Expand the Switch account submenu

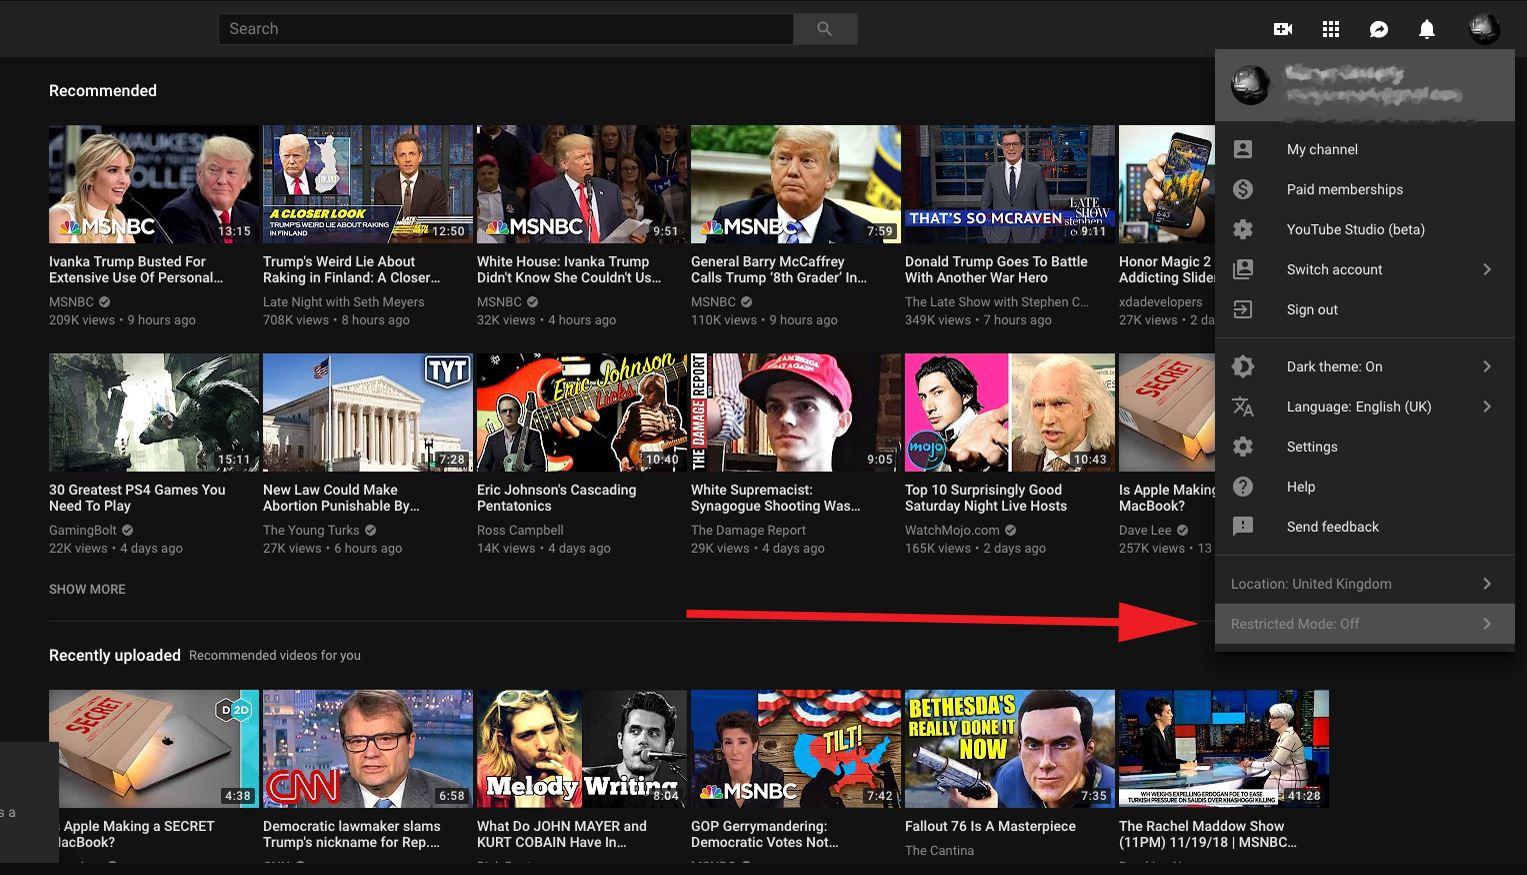click(x=1486, y=269)
